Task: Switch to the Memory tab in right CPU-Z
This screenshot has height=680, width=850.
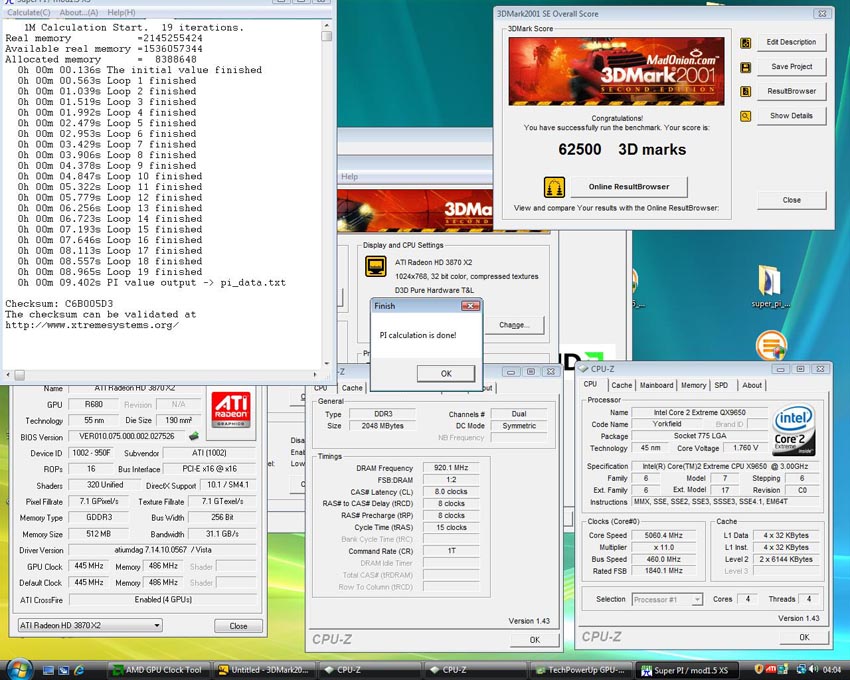Action: 693,385
